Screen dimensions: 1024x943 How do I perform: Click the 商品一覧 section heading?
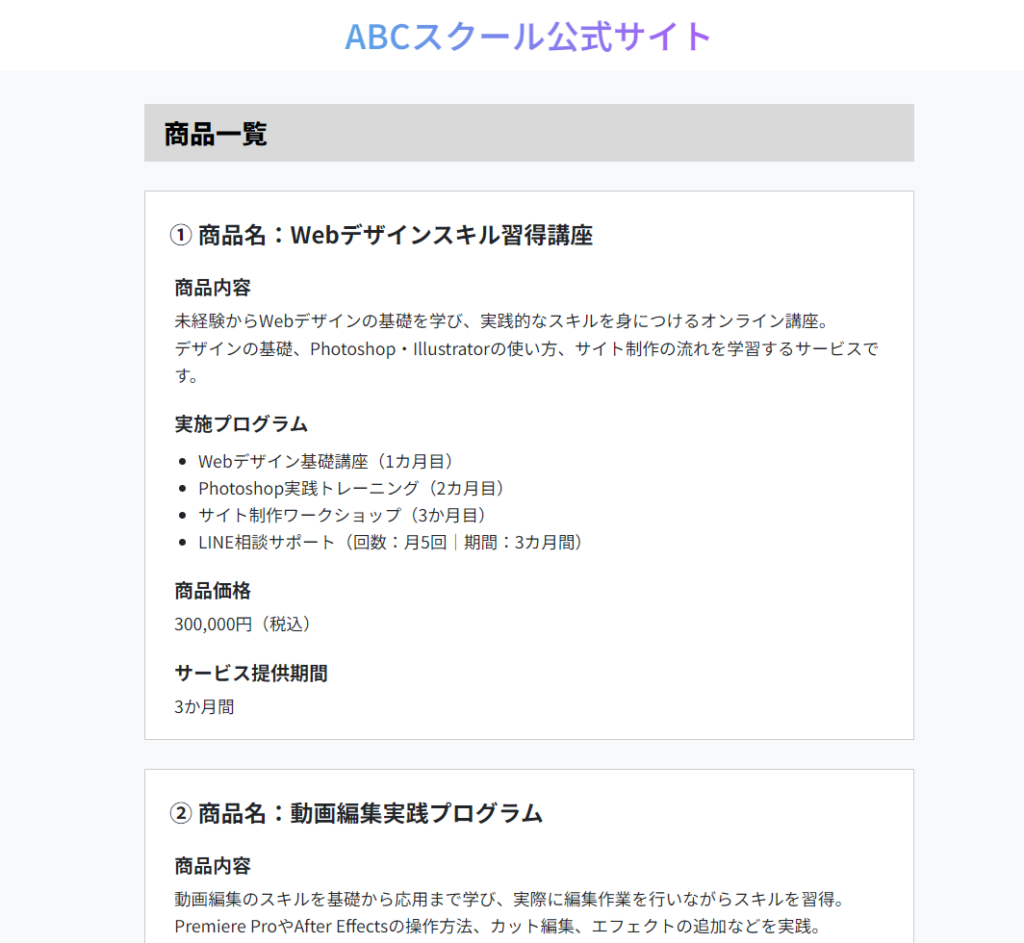coord(216,134)
